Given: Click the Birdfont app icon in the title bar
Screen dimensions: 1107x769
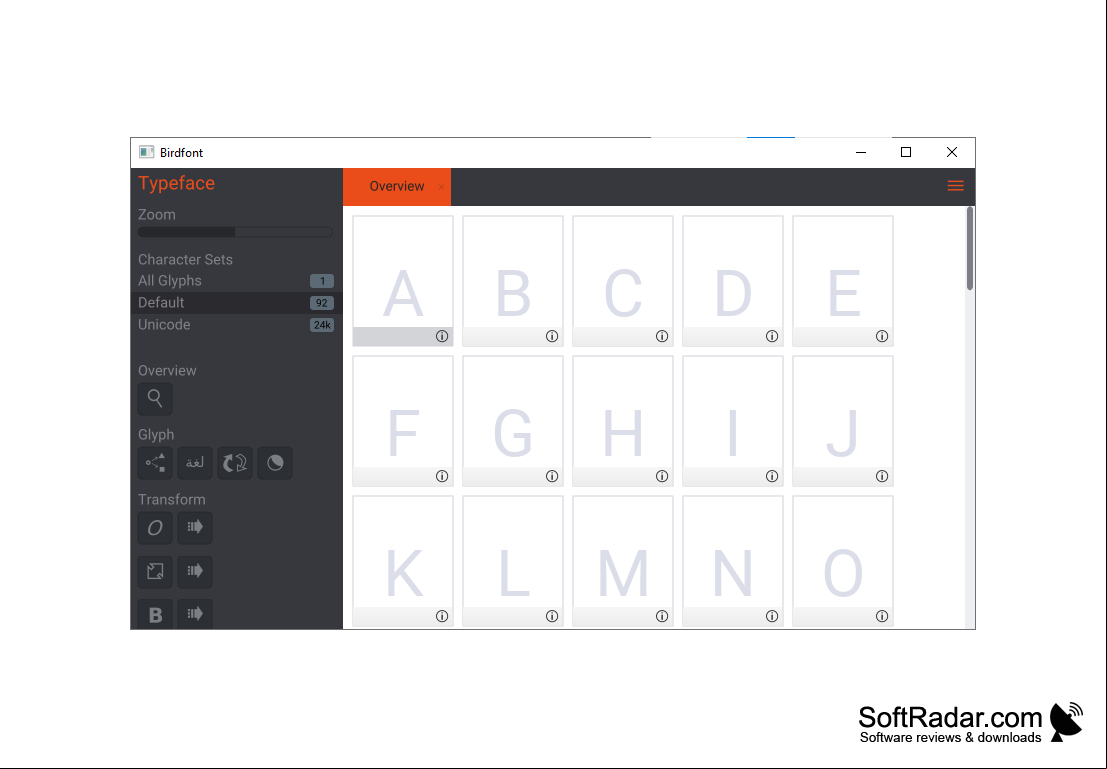Looking at the screenshot, I should pyautogui.click(x=146, y=152).
